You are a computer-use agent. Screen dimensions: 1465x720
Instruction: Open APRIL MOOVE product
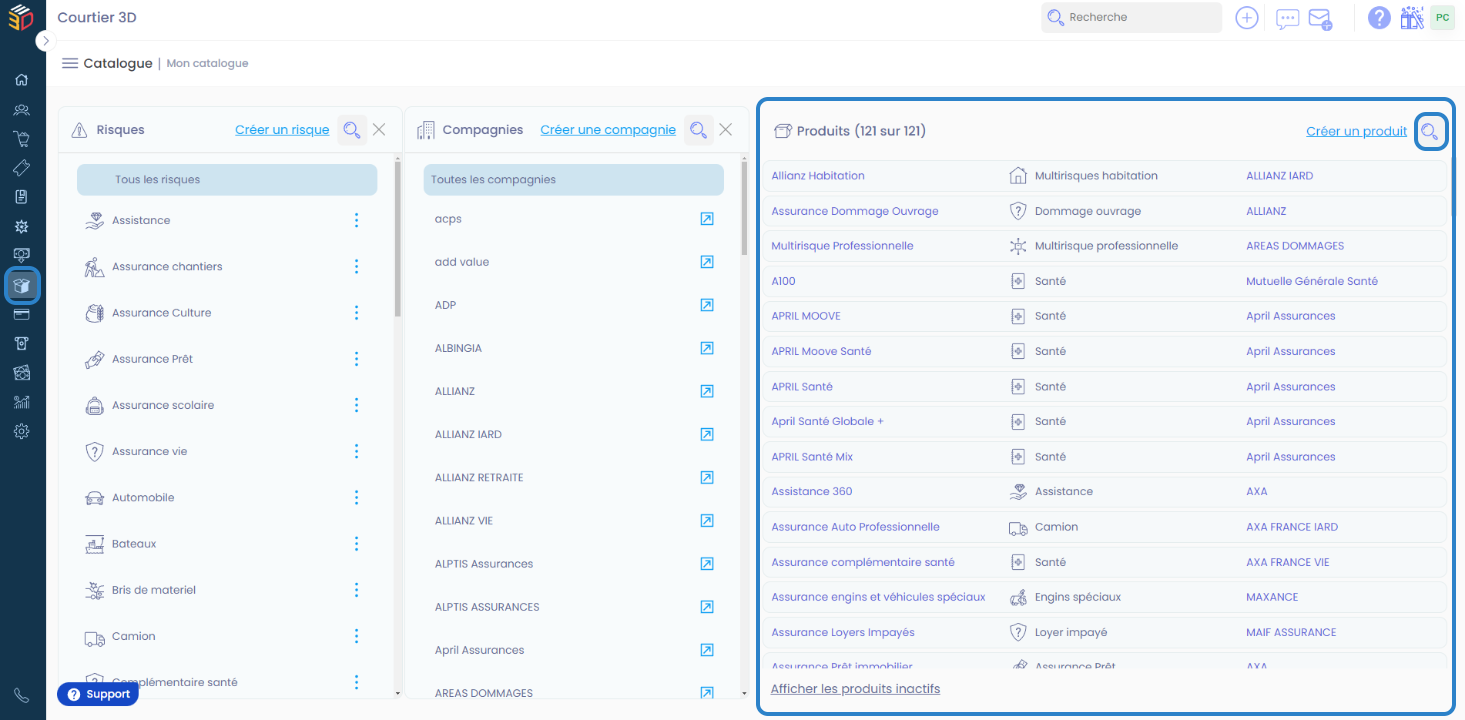806,316
